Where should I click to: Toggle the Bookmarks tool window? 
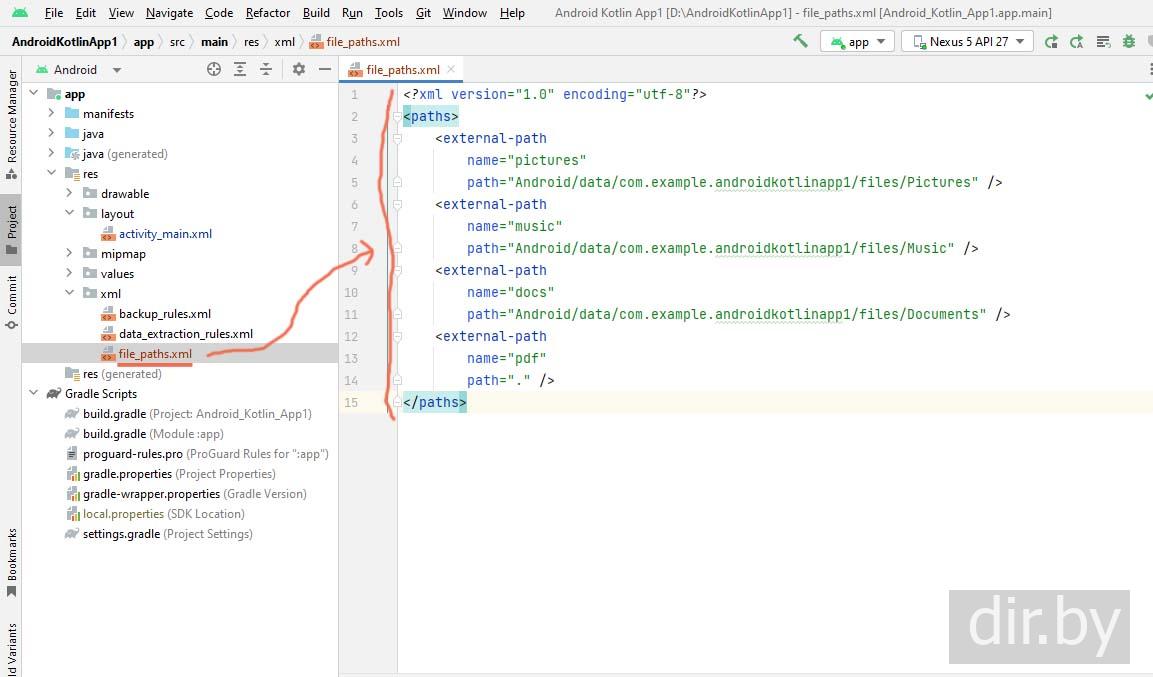[11, 562]
